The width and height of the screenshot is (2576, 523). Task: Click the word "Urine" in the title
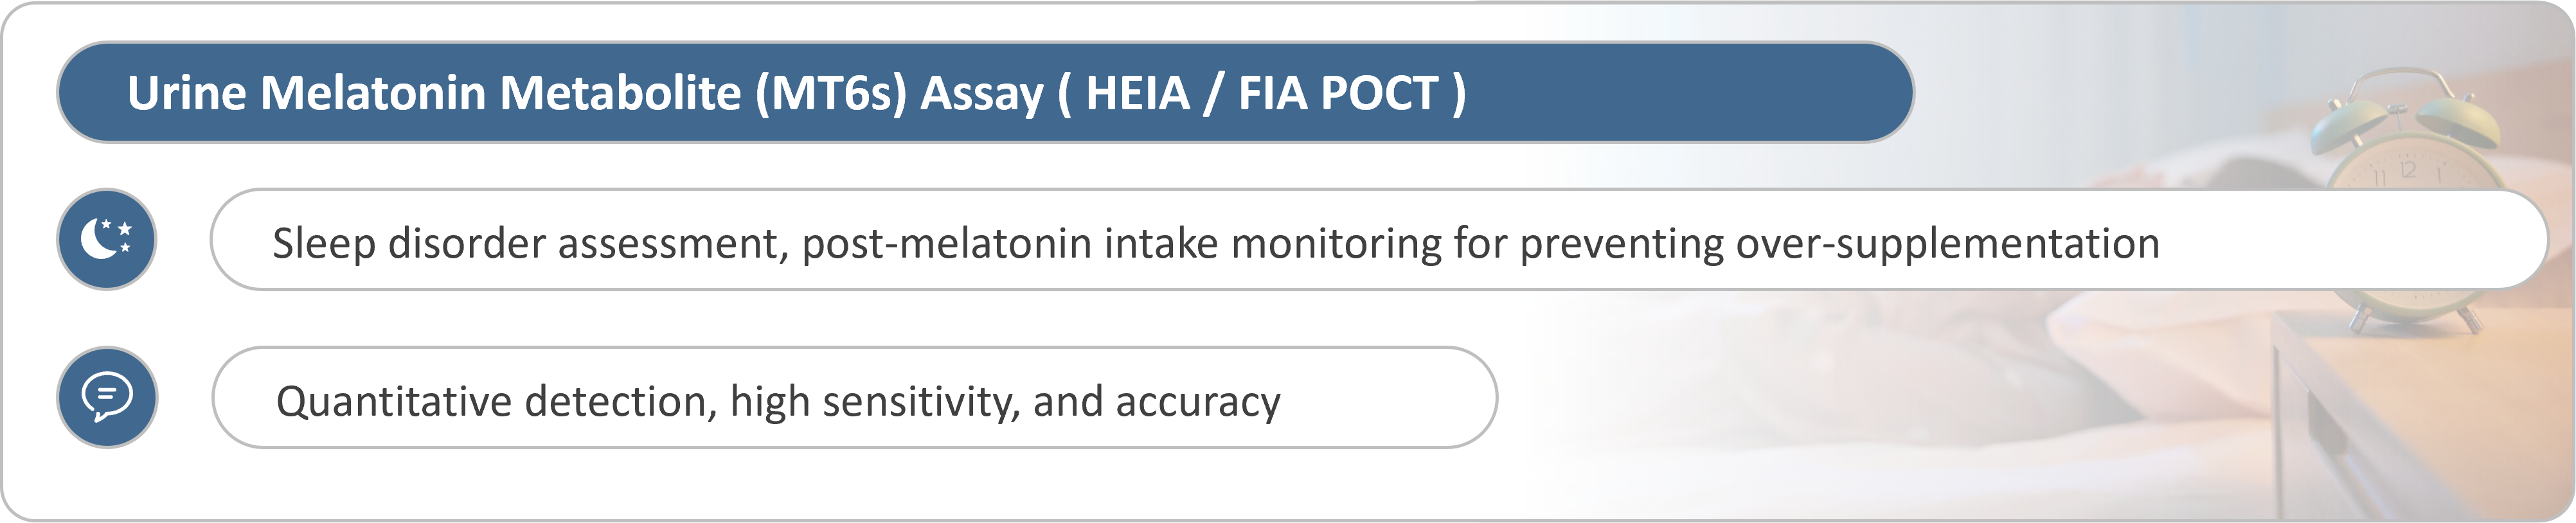186,93
